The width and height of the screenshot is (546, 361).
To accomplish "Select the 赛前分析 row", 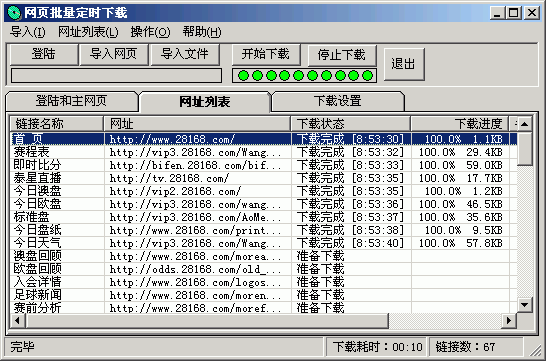I will tap(263, 308).
